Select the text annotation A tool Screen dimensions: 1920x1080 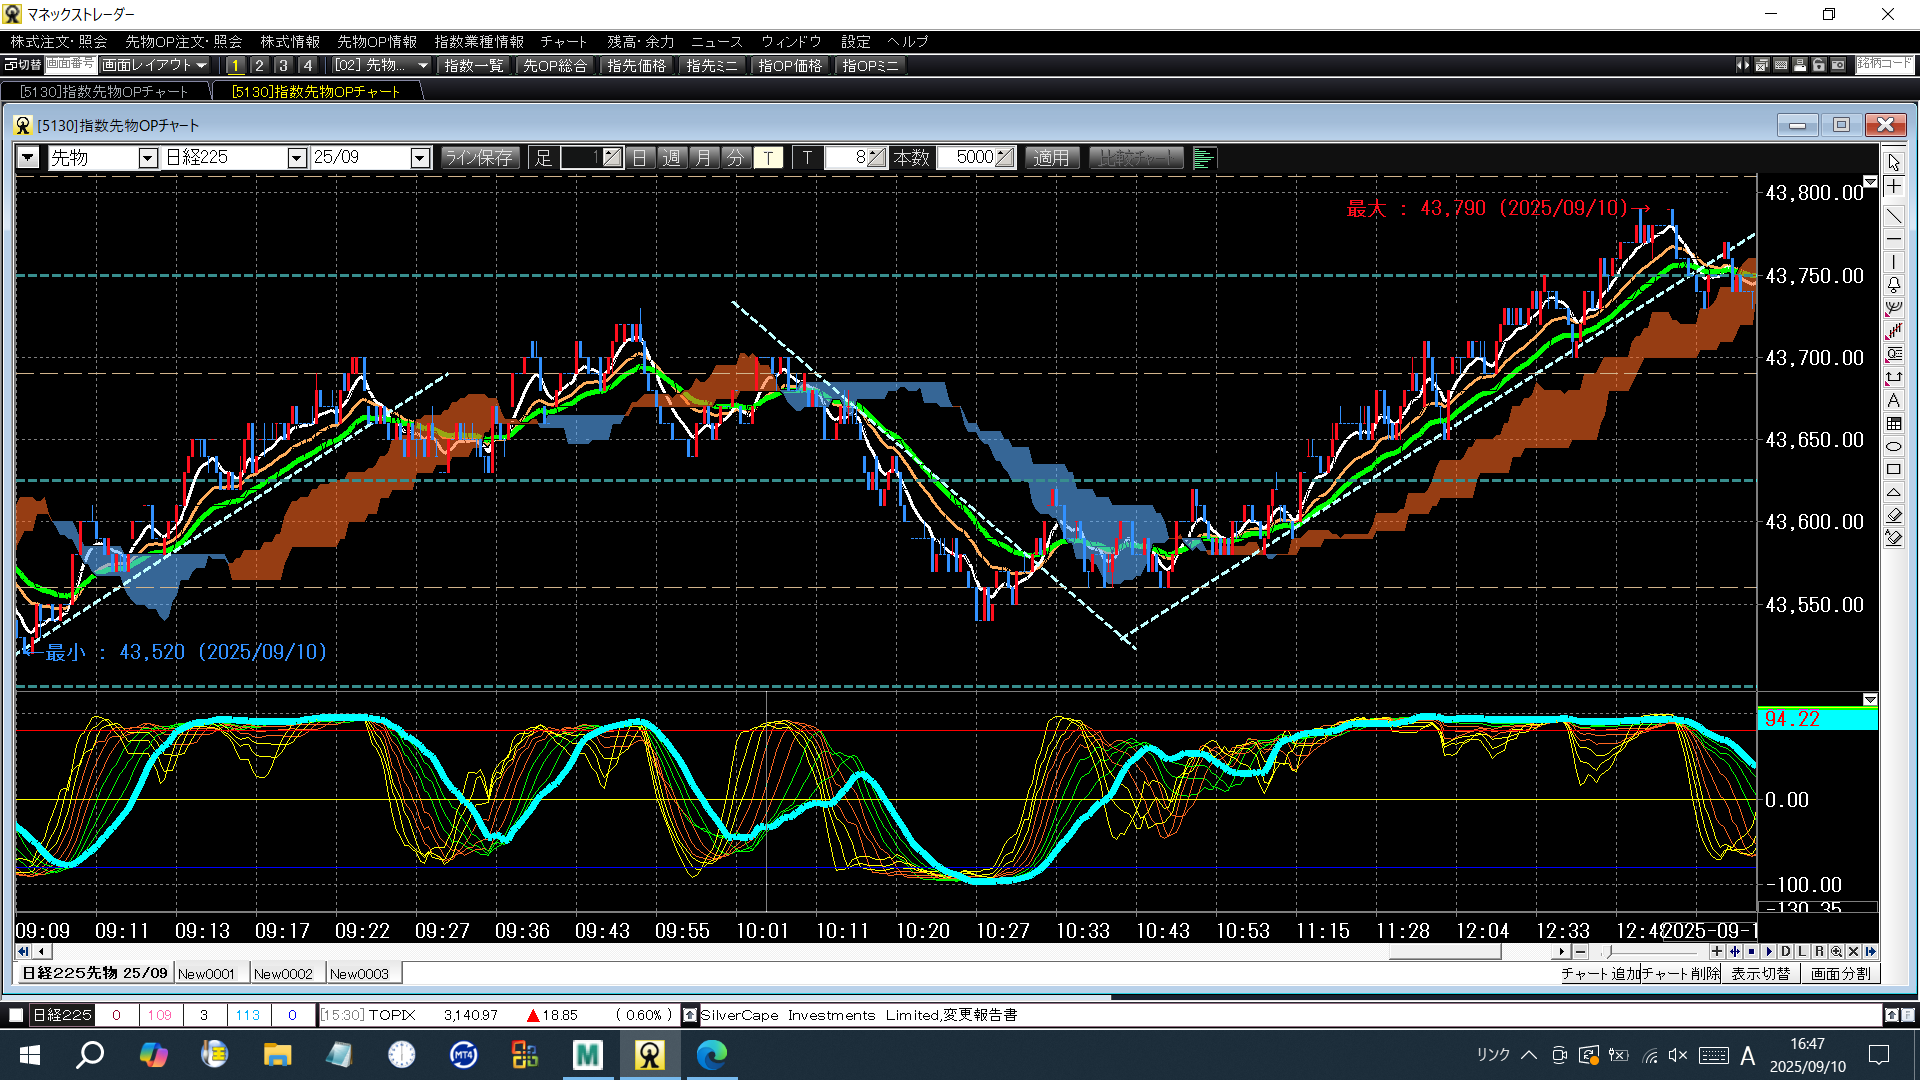click(1893, 401)
